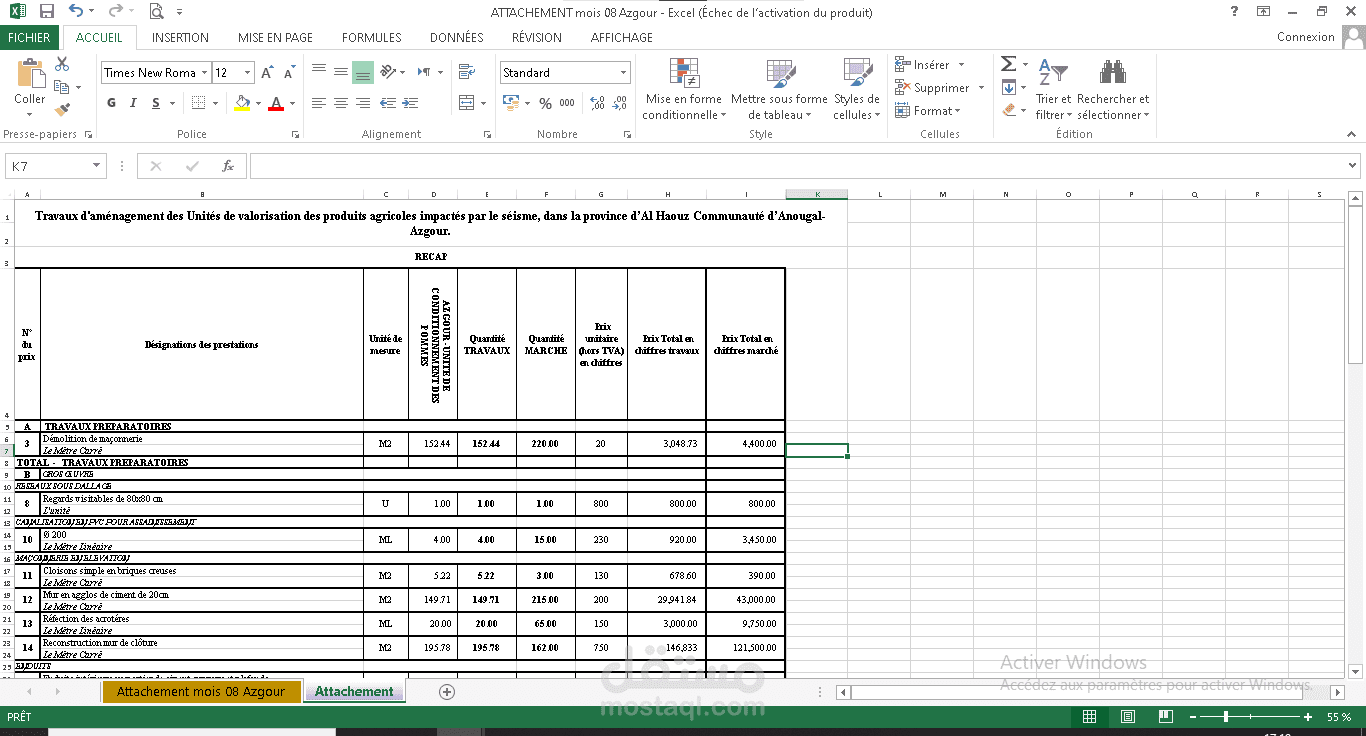Switch to the FORMULES tab
This screenshot has width=1366, height=736.
click(x=371, y=37)
